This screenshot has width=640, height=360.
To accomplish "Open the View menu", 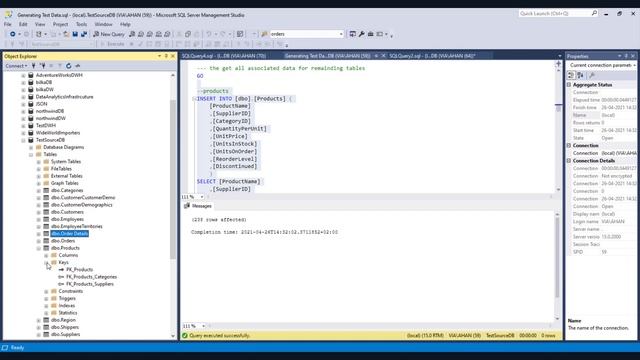I will click(x=40, y=24).
